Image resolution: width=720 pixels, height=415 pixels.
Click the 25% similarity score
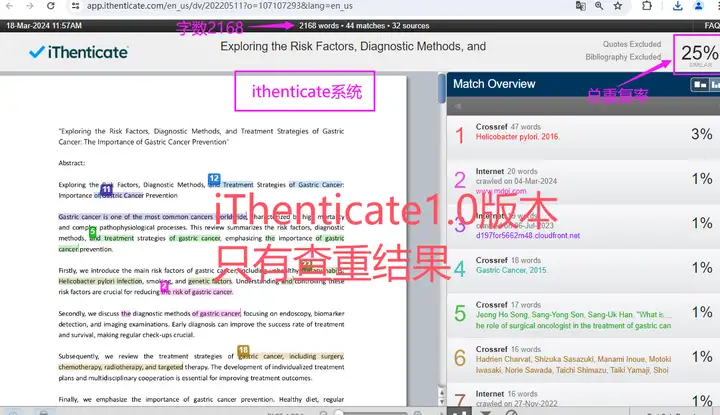pos(699,53)
